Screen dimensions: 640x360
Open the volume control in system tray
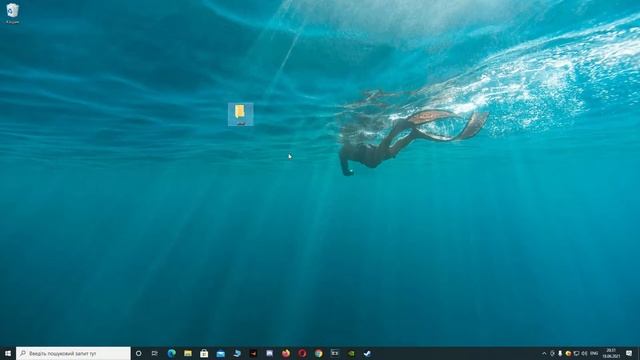click(584, 353)
